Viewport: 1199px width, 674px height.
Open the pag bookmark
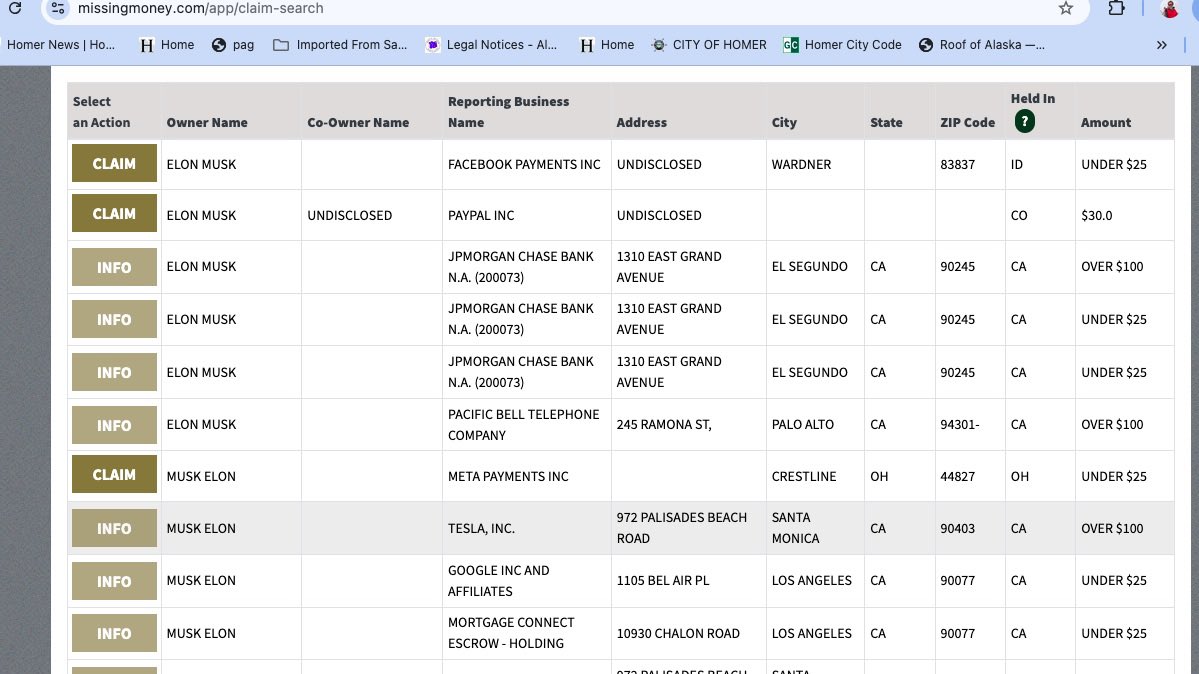tap(233, 45)
